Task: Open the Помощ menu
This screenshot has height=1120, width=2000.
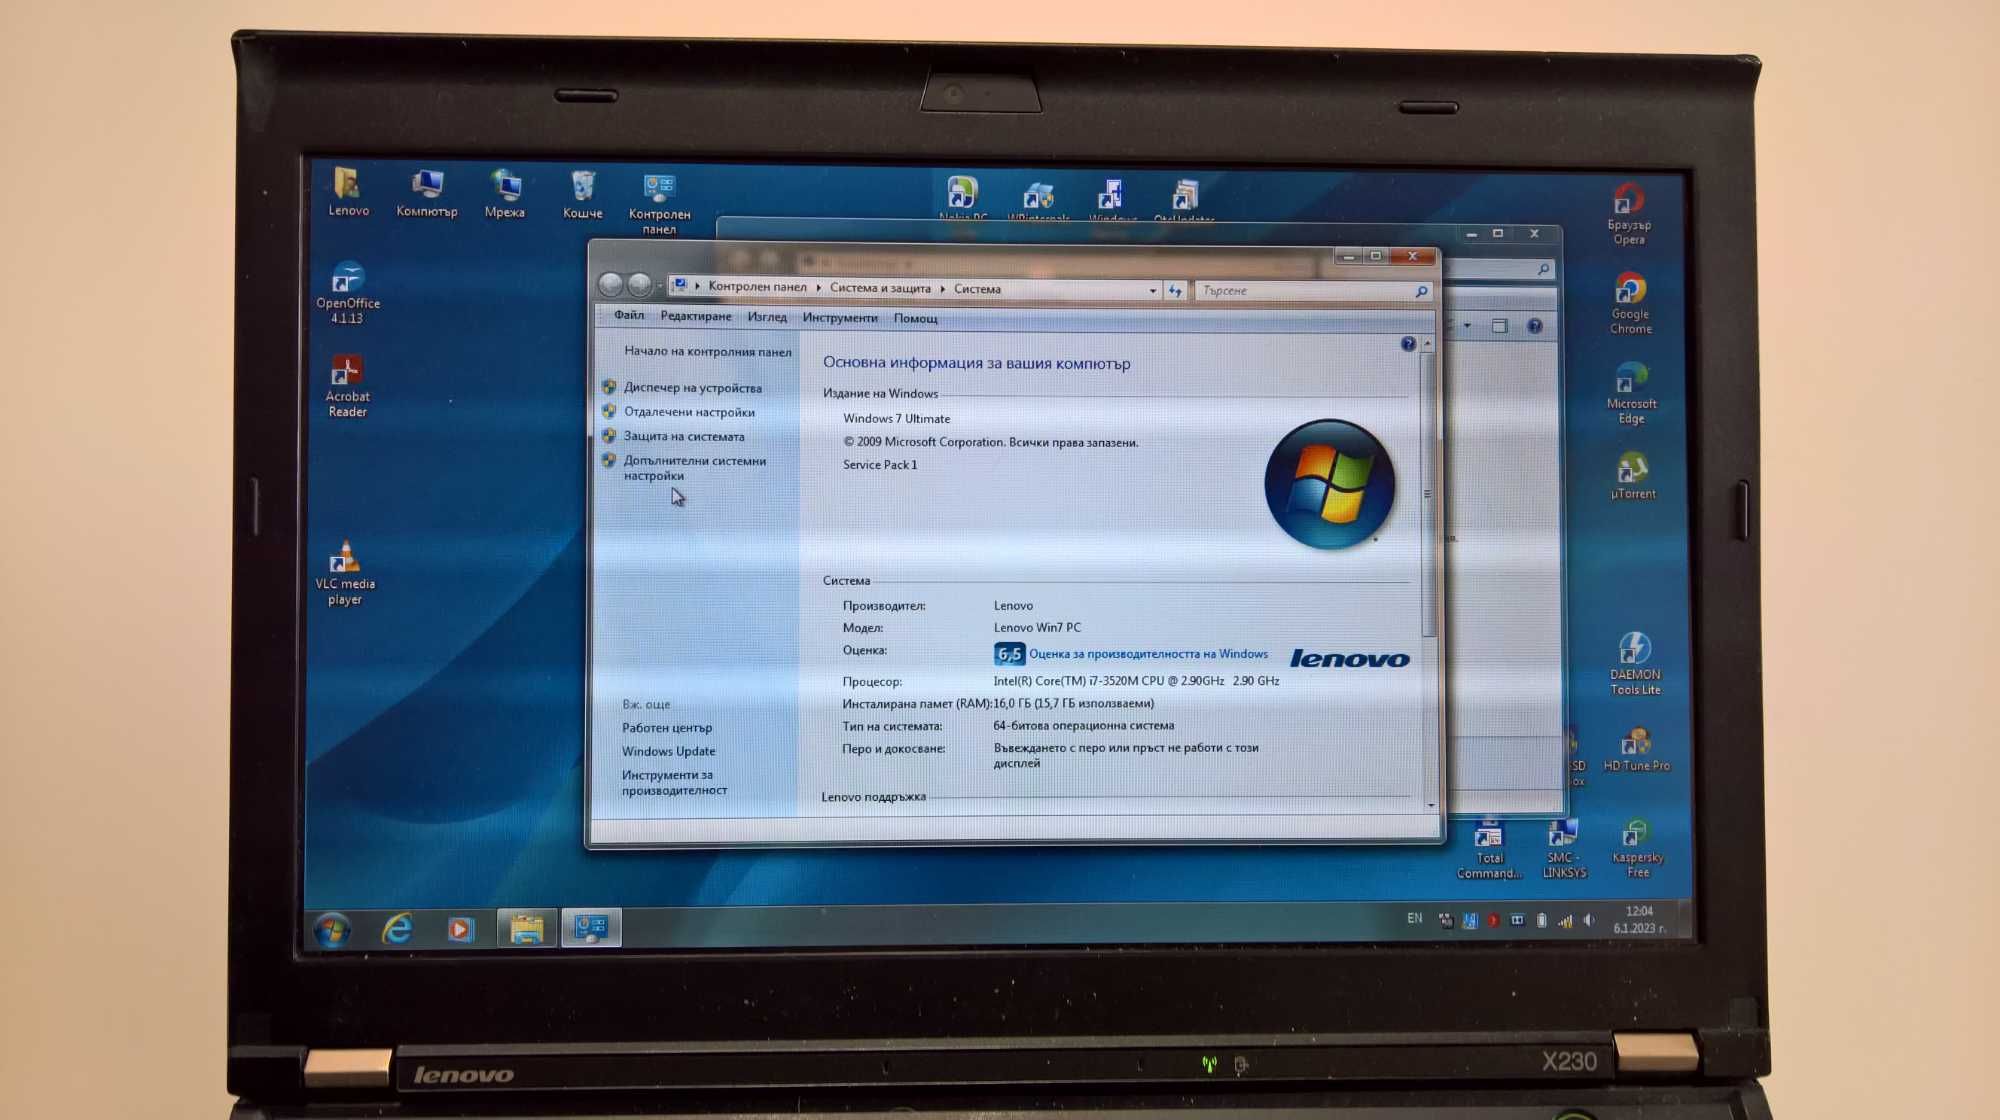Action: (x=915, y=319)
